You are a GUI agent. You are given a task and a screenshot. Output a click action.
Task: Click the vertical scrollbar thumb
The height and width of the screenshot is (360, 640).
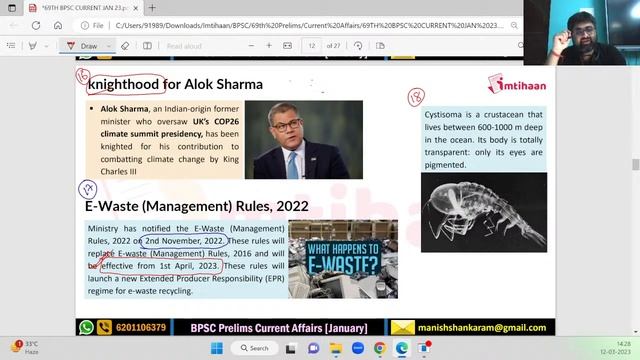(635, 164)
